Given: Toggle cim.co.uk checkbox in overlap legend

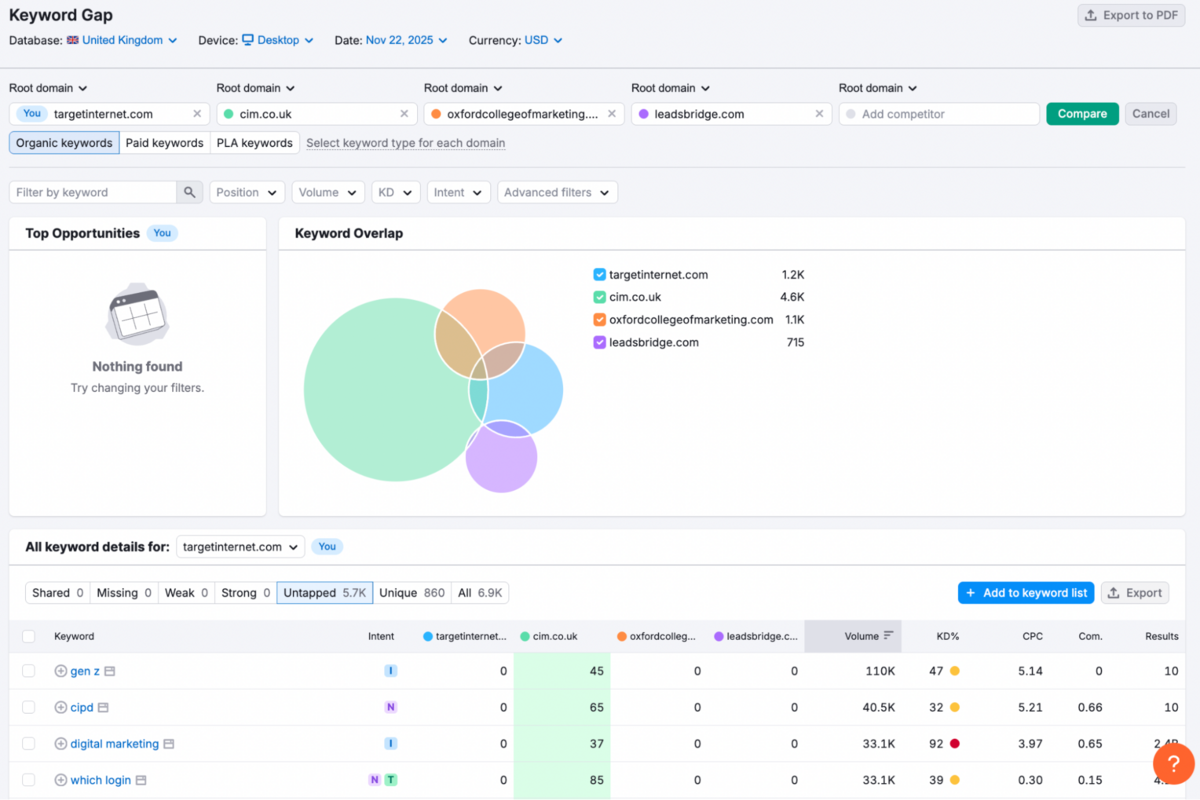Looking at the screenshot, I should 599,297.
